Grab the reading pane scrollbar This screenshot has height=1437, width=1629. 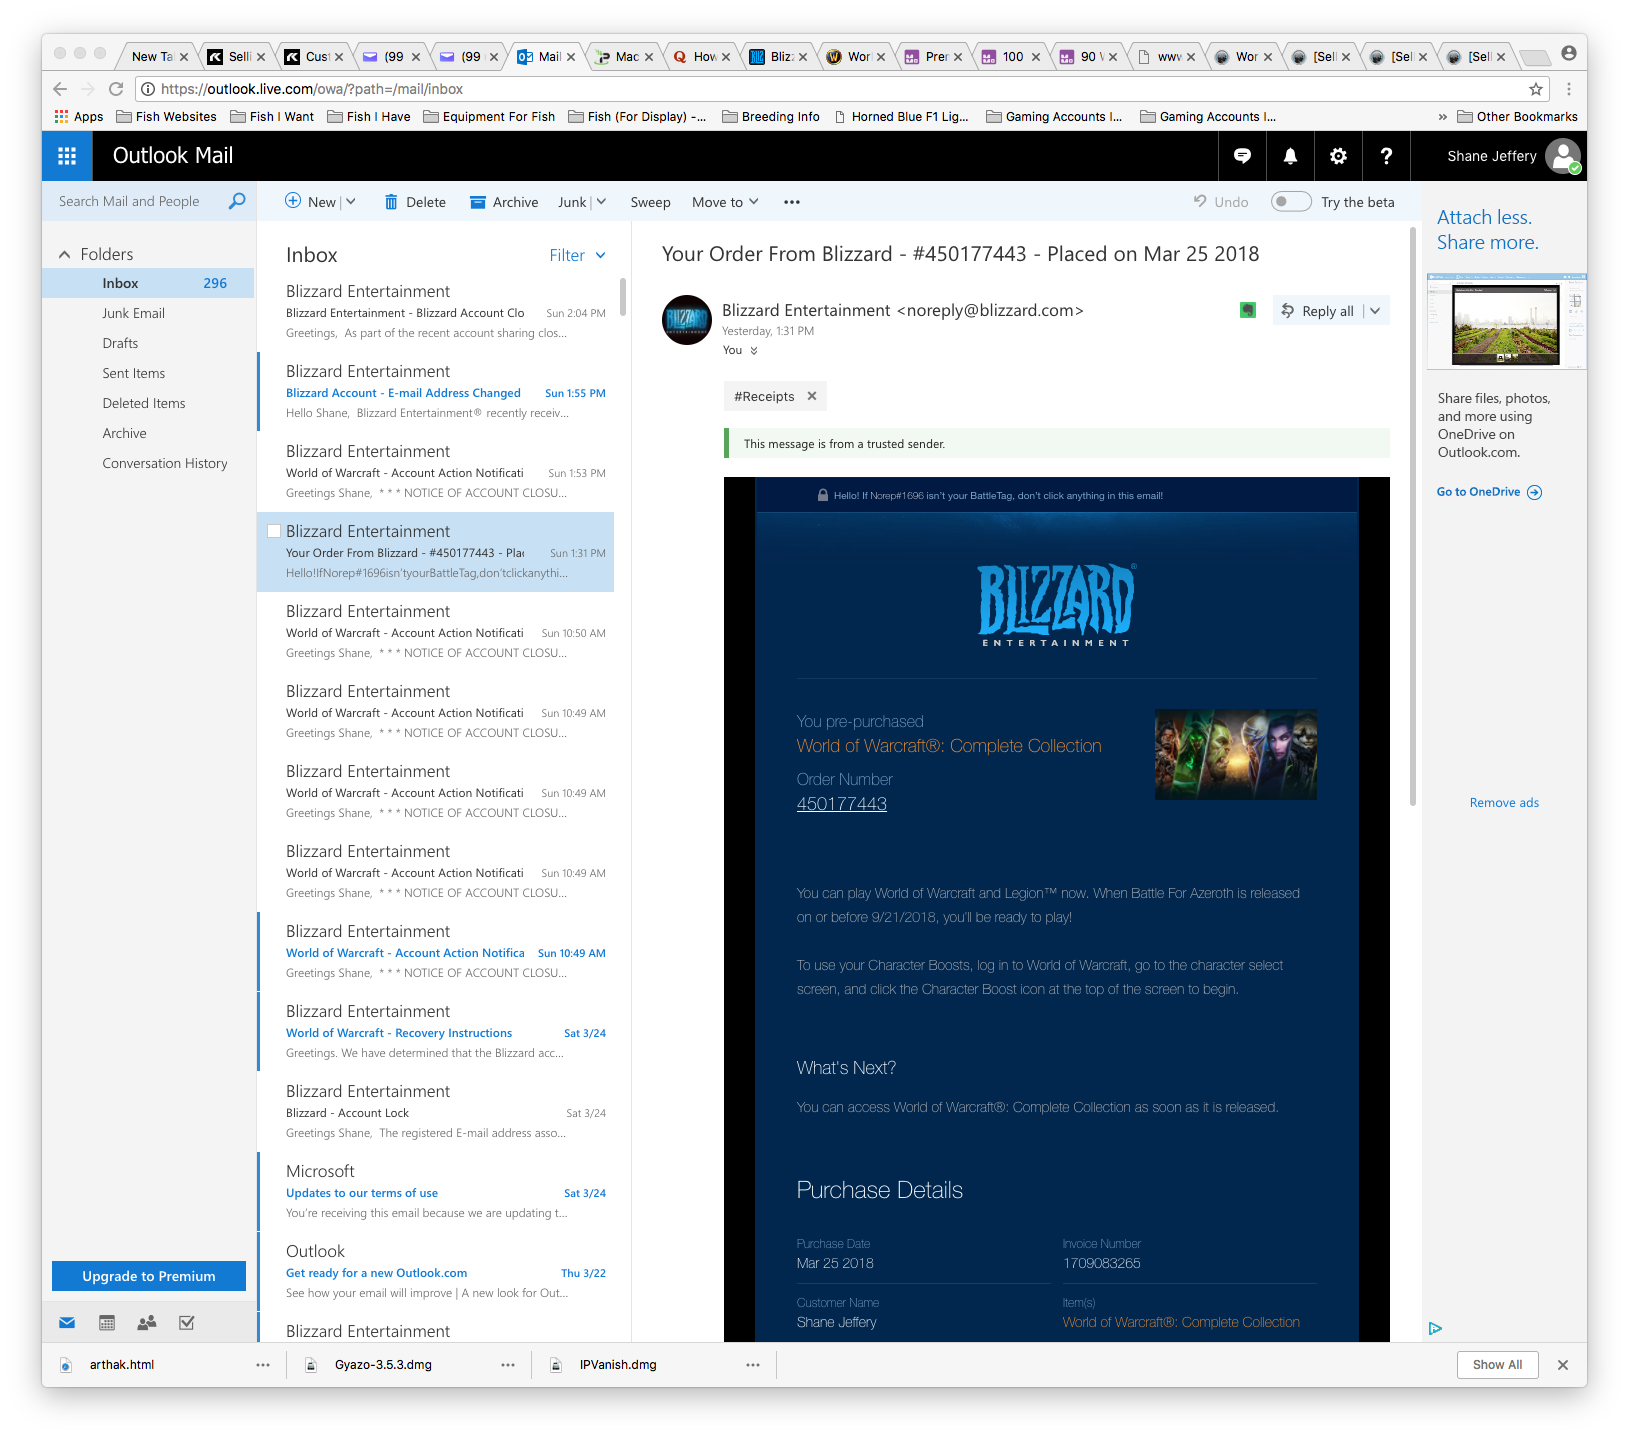(1412, 517)
